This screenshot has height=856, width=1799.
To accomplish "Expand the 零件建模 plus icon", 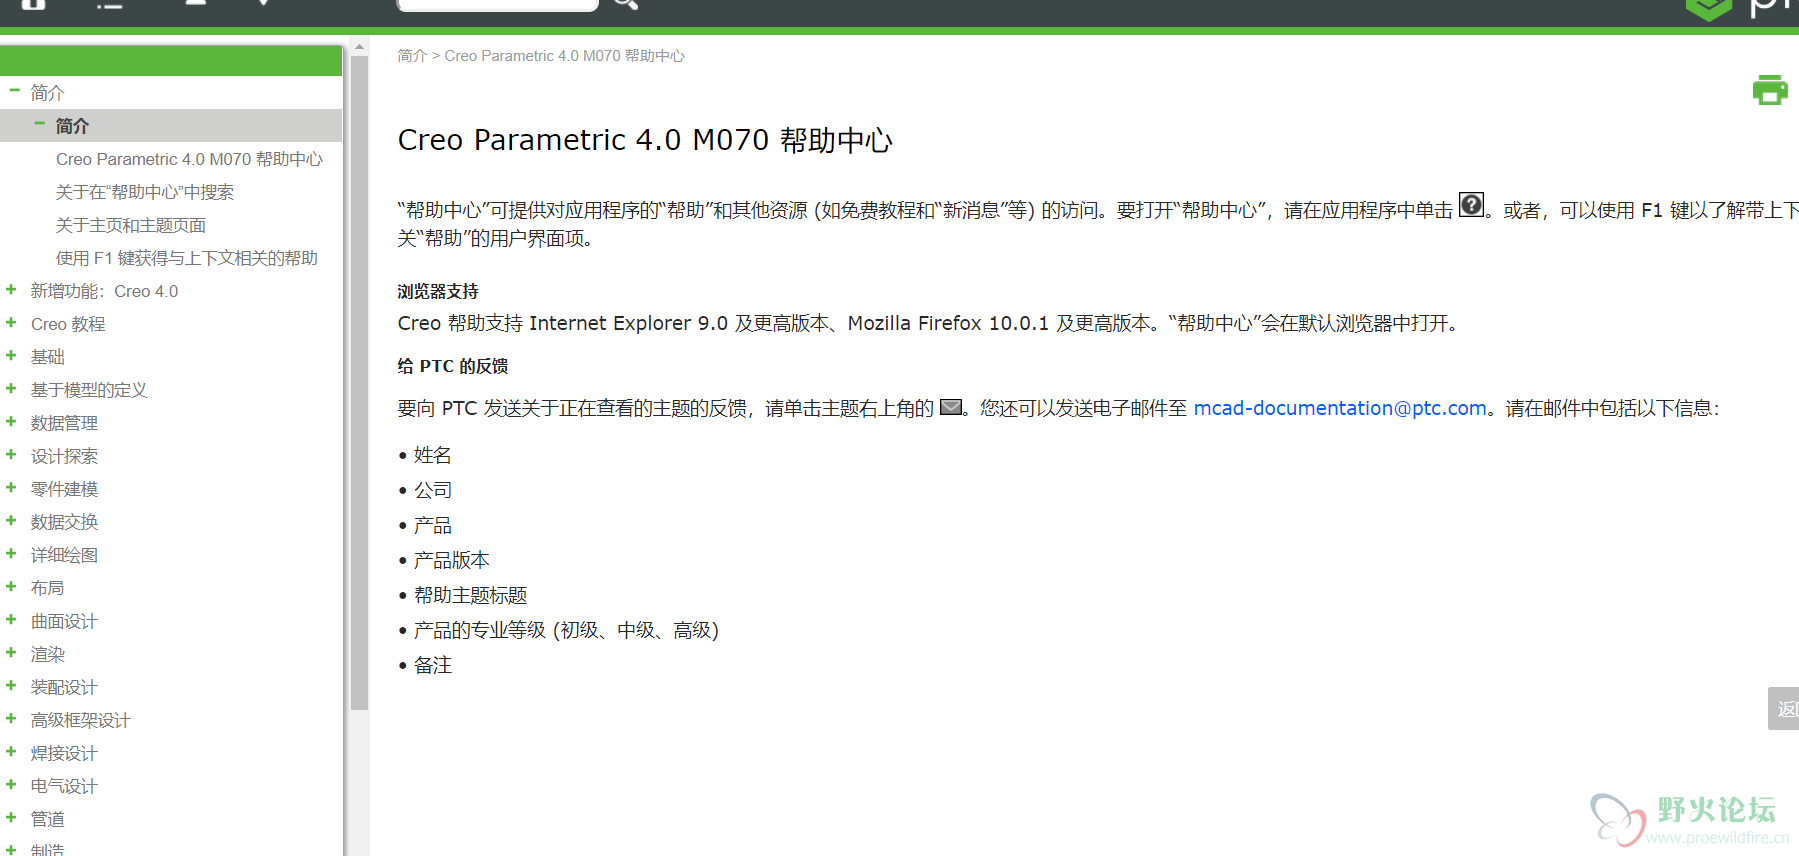I will 11,487.
